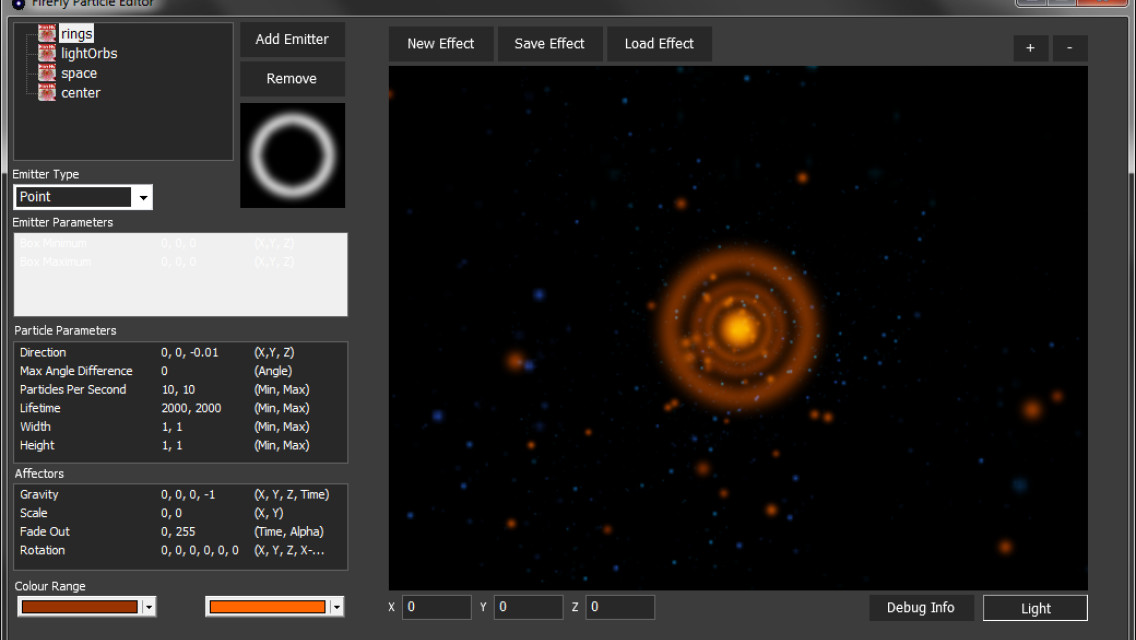Open the ring texture preview thumbnail
This screenshot has width=1136, height=640.
click(292, 155)
